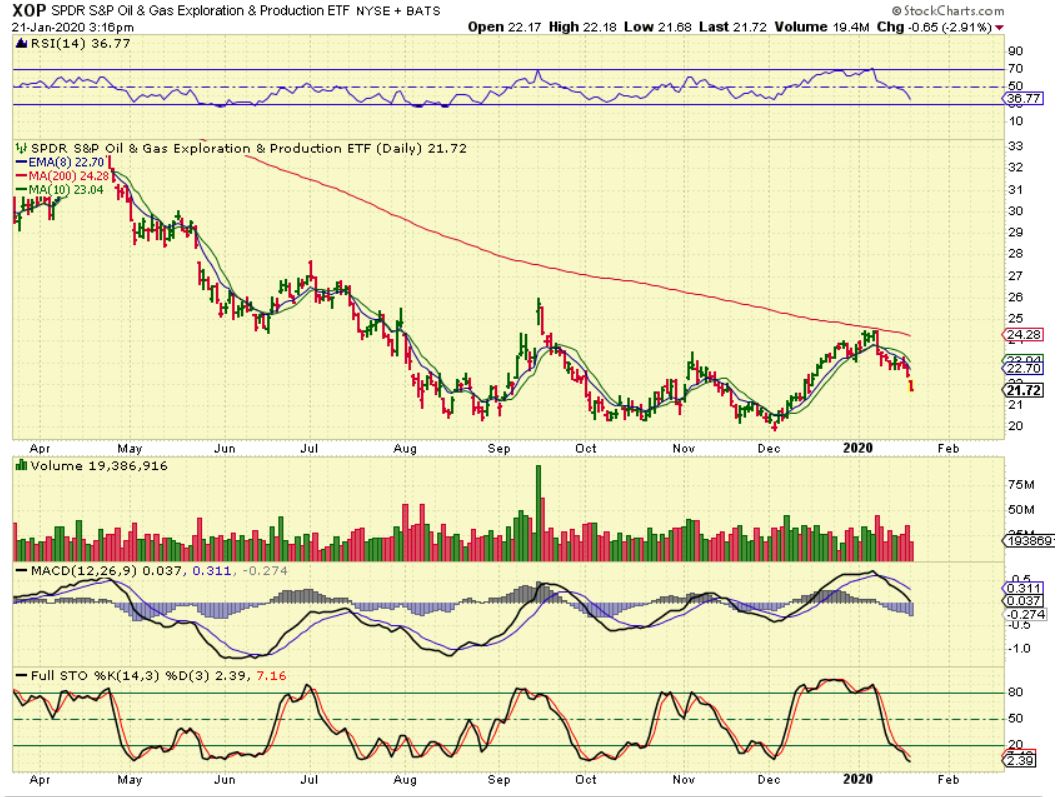The width and height of the screenshot is (1057, 797).
Task: Click the 36.77 RSI value tag on the axis
Action: [x=1023, y=98]
